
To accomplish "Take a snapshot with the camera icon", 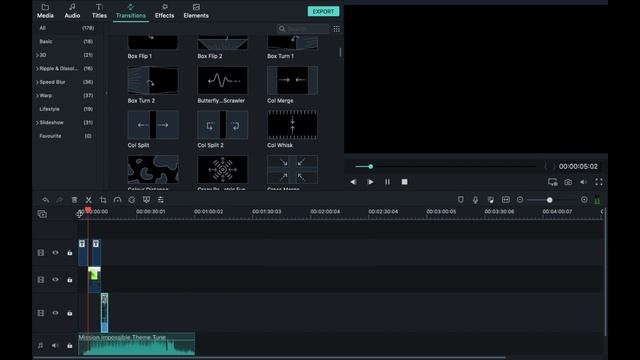I will tap(568, 182).
